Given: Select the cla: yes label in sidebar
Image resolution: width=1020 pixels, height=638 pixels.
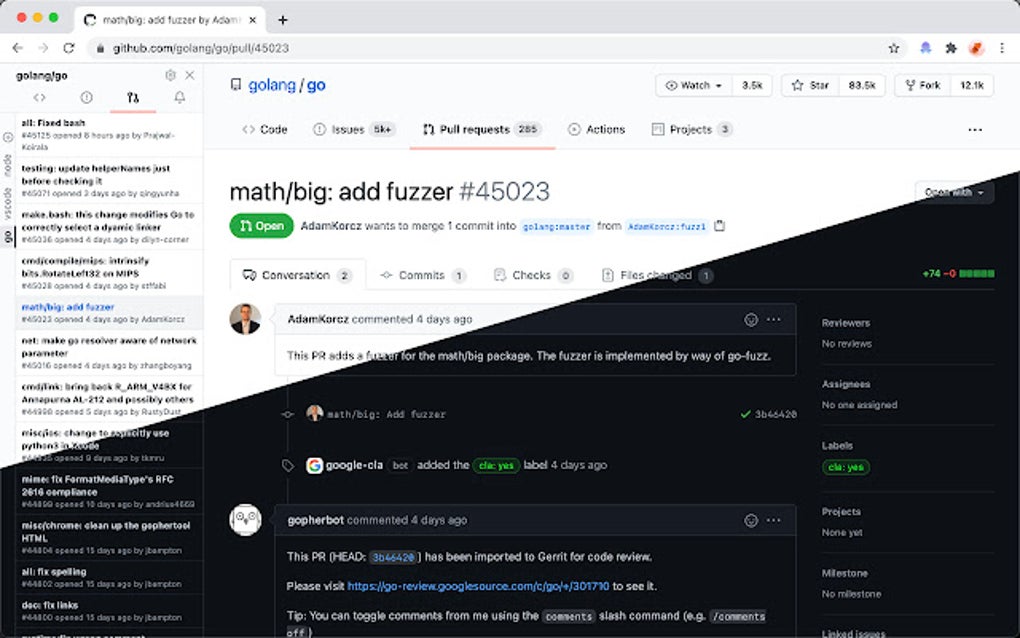Looking at the screenshot, I should pos(846,467).
